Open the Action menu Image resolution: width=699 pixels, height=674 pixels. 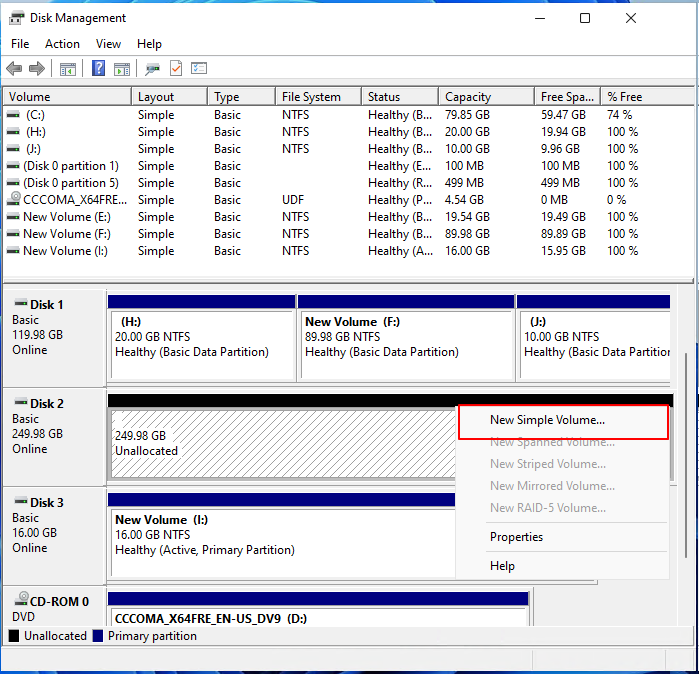coord(62,44)
